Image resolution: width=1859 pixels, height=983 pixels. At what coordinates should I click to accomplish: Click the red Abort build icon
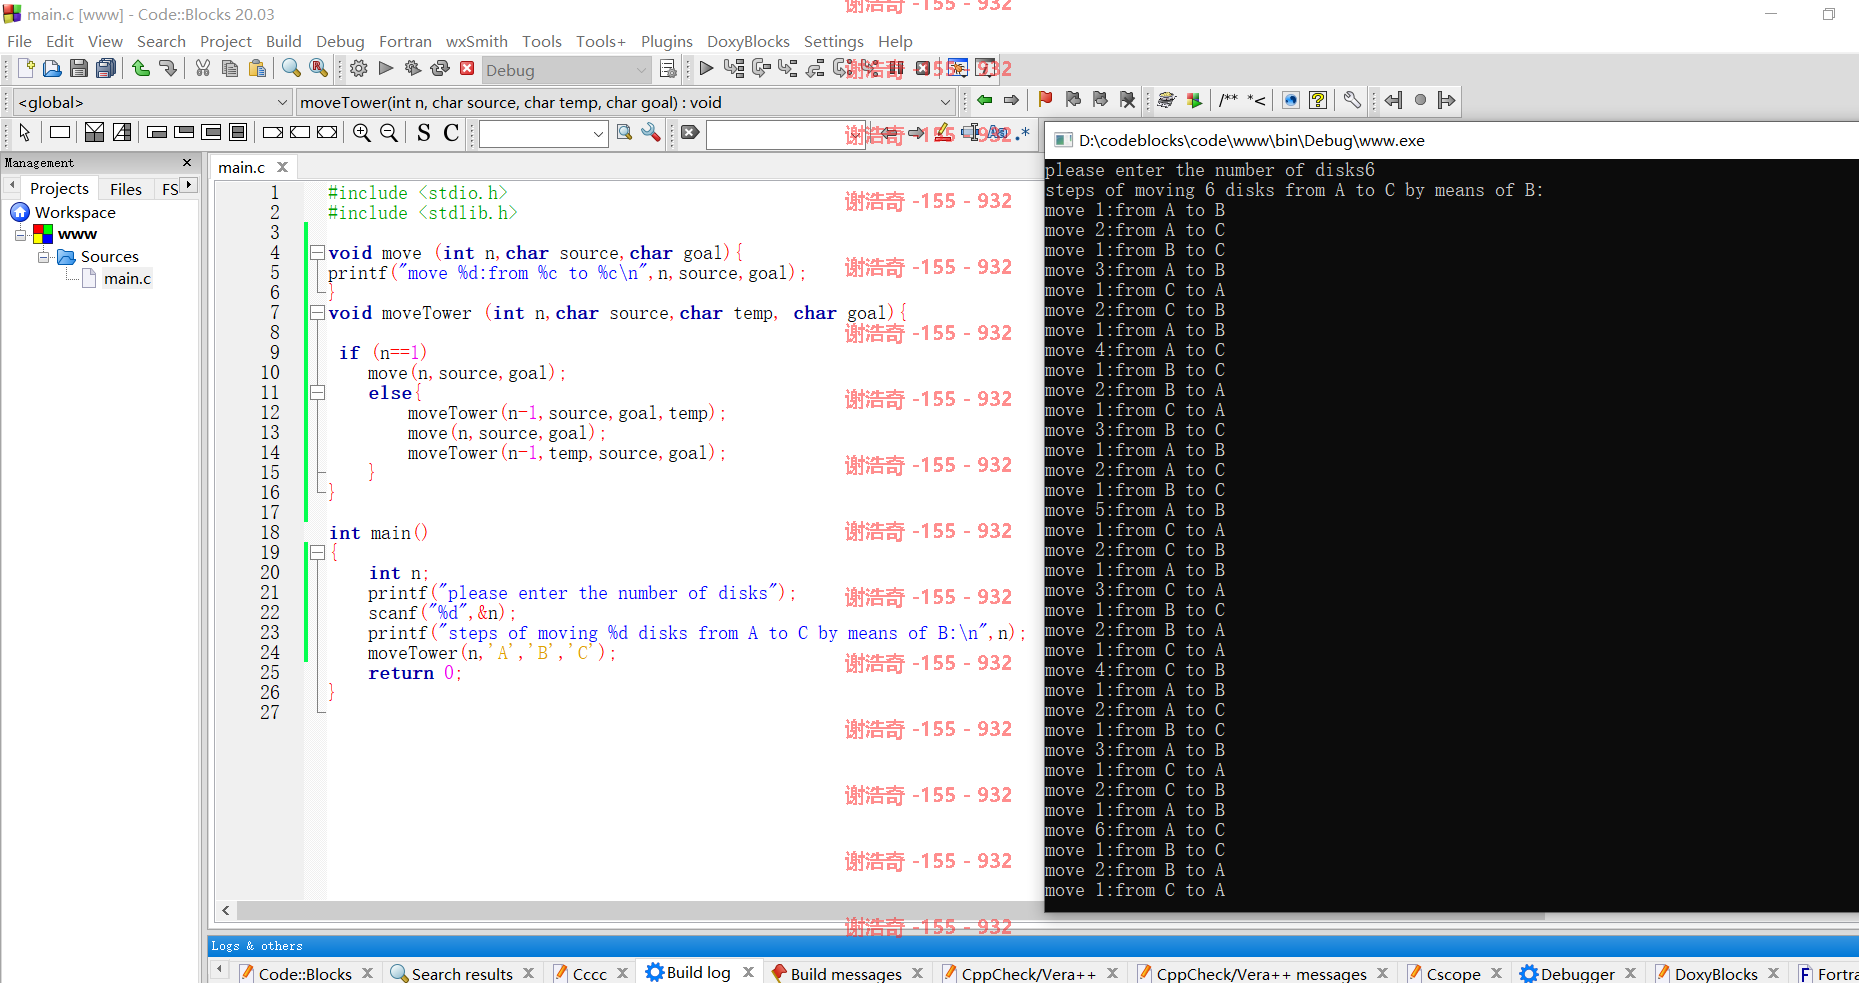pyautogui.click(x=467, y=68)
